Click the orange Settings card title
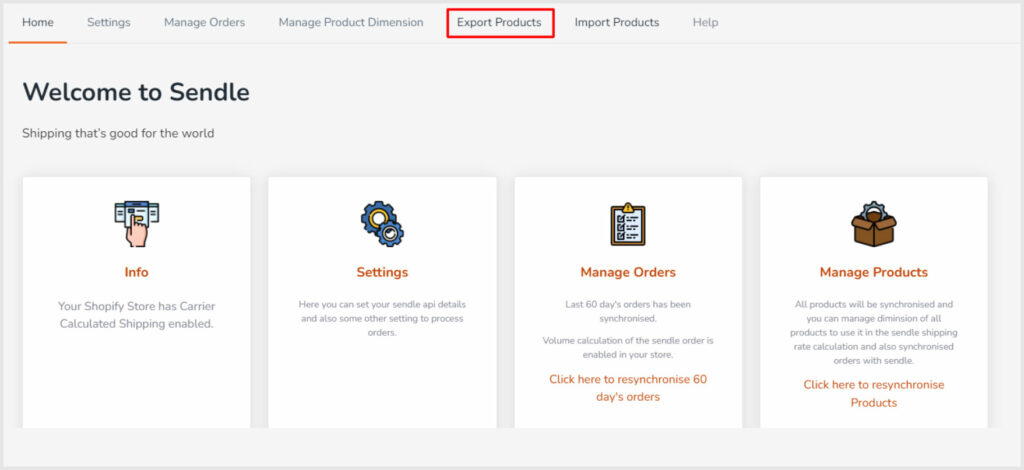 pos(382,272)
